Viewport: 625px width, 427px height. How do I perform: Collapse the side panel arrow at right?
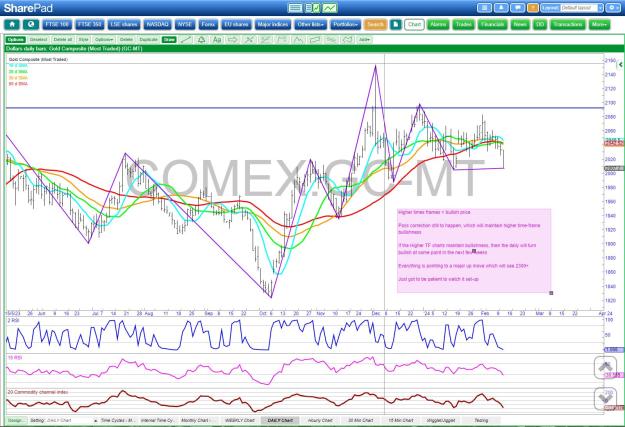click(x=620, y=64)
